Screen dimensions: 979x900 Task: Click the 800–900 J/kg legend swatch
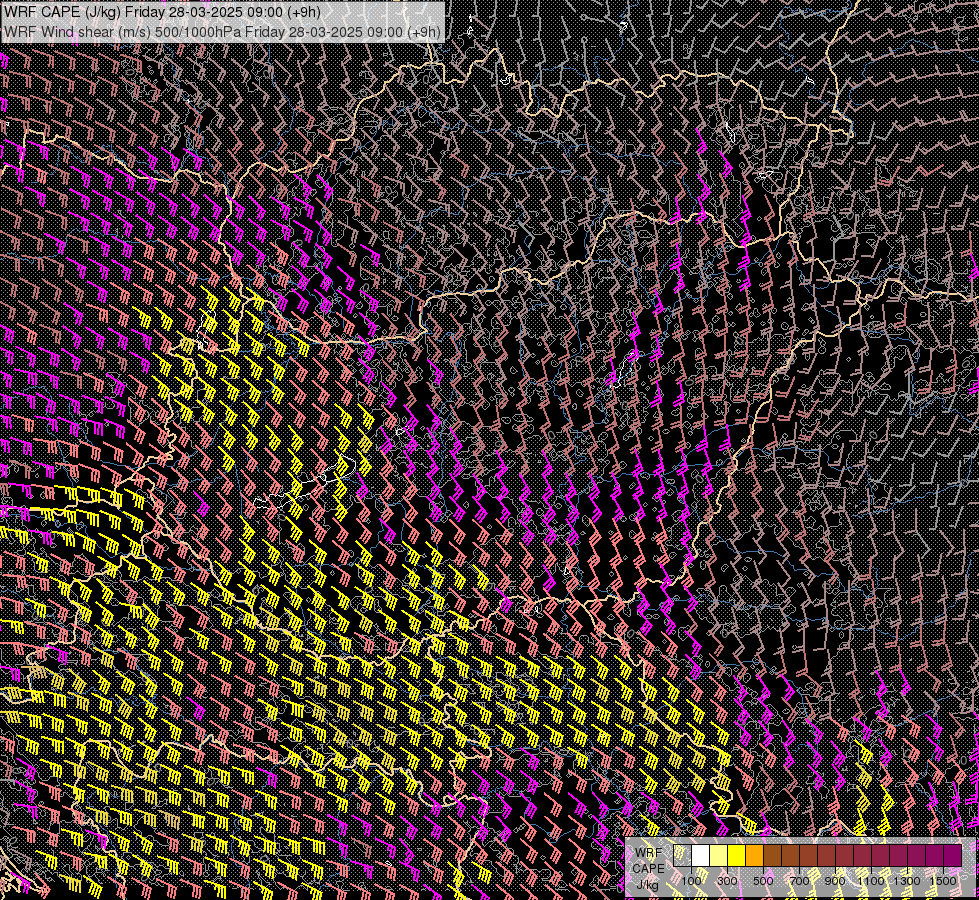click(x=827, y=855)
